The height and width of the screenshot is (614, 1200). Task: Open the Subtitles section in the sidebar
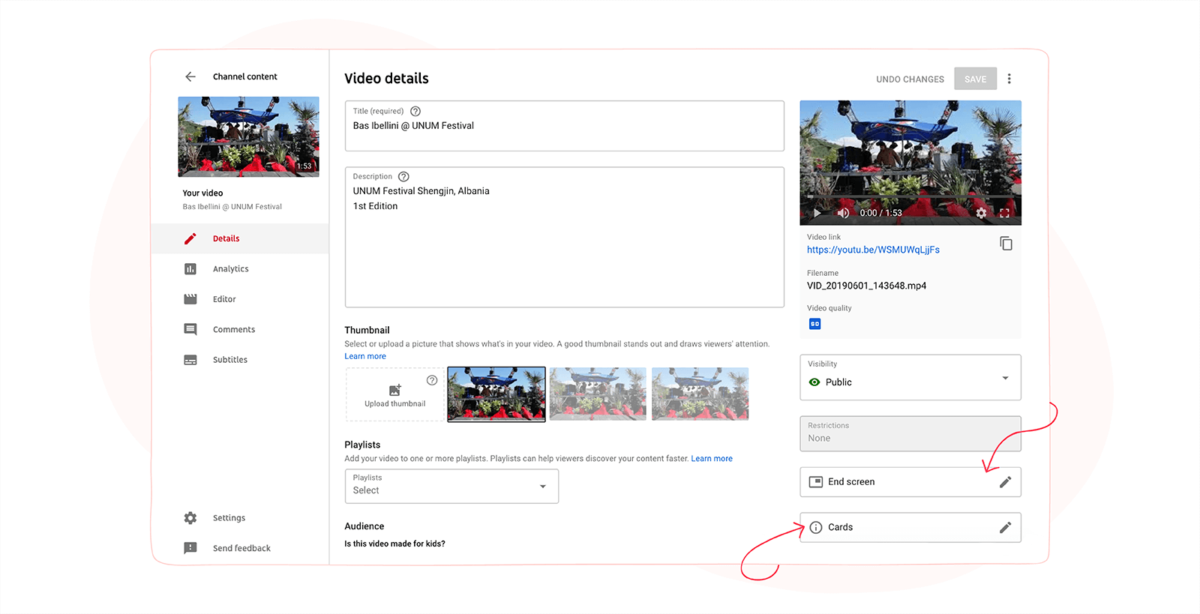pos(229,359)
